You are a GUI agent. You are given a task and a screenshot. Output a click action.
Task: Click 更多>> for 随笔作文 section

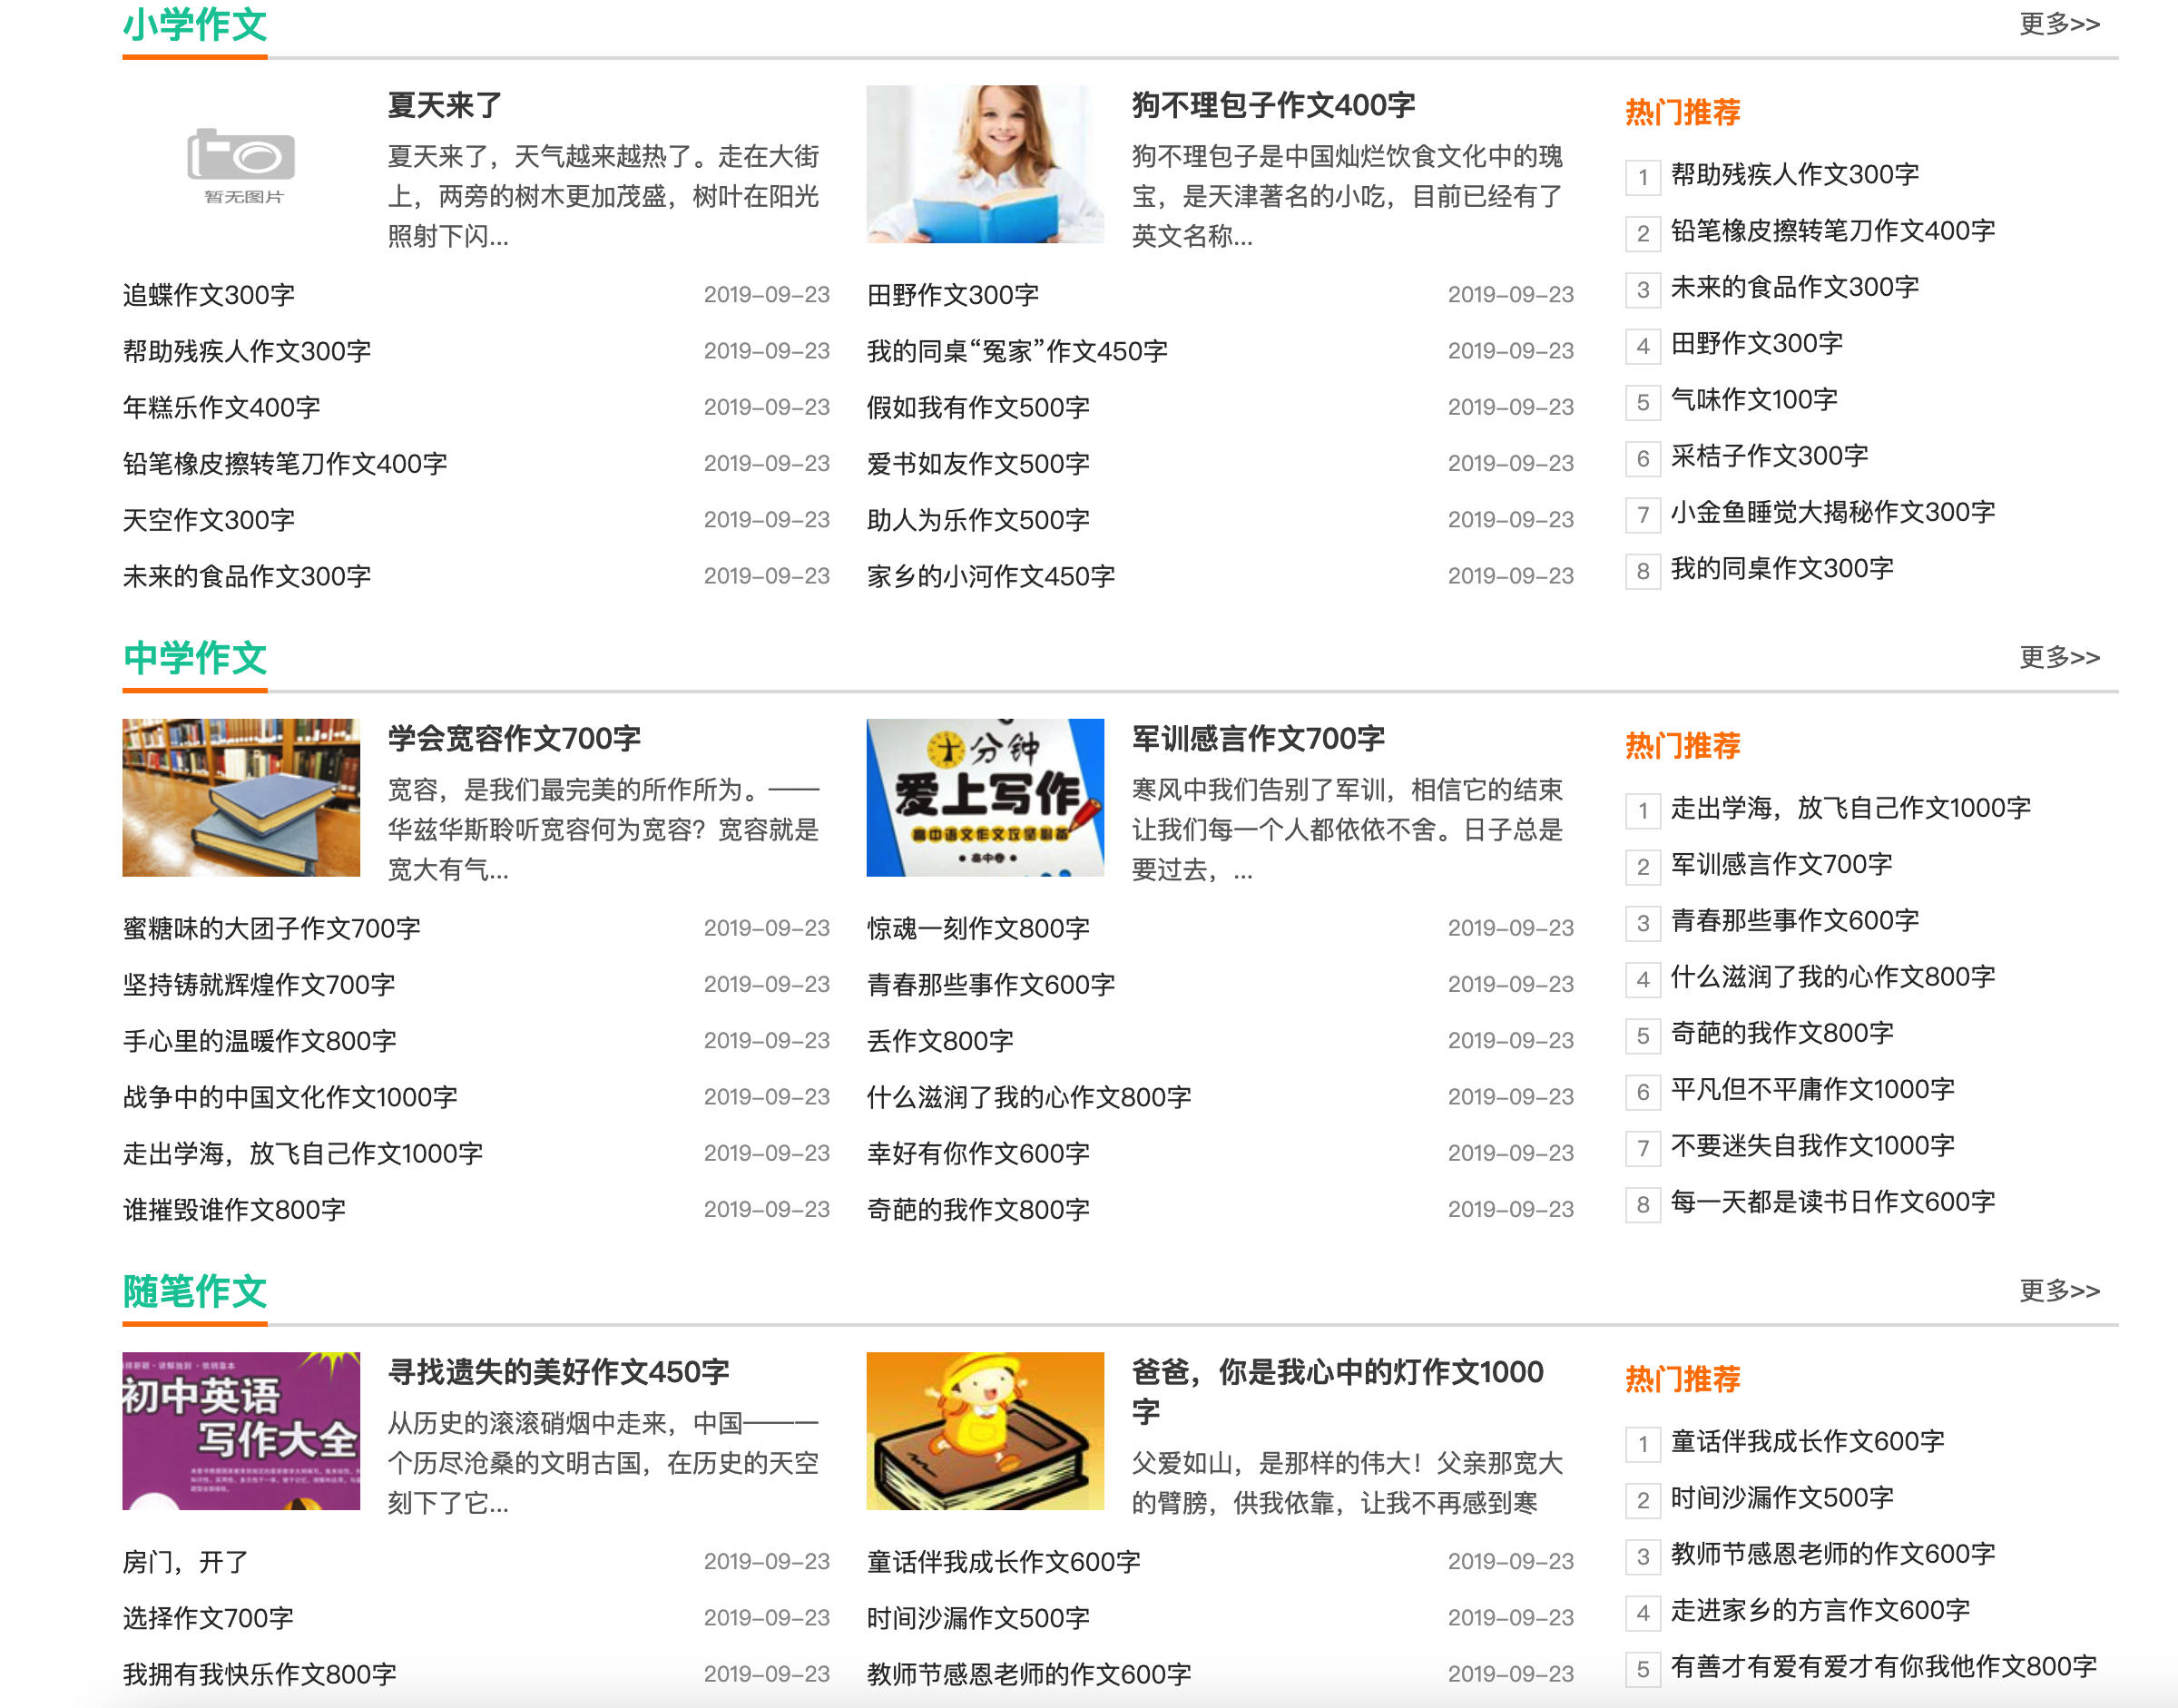pyautogui.click(x=2059, y=1290)
